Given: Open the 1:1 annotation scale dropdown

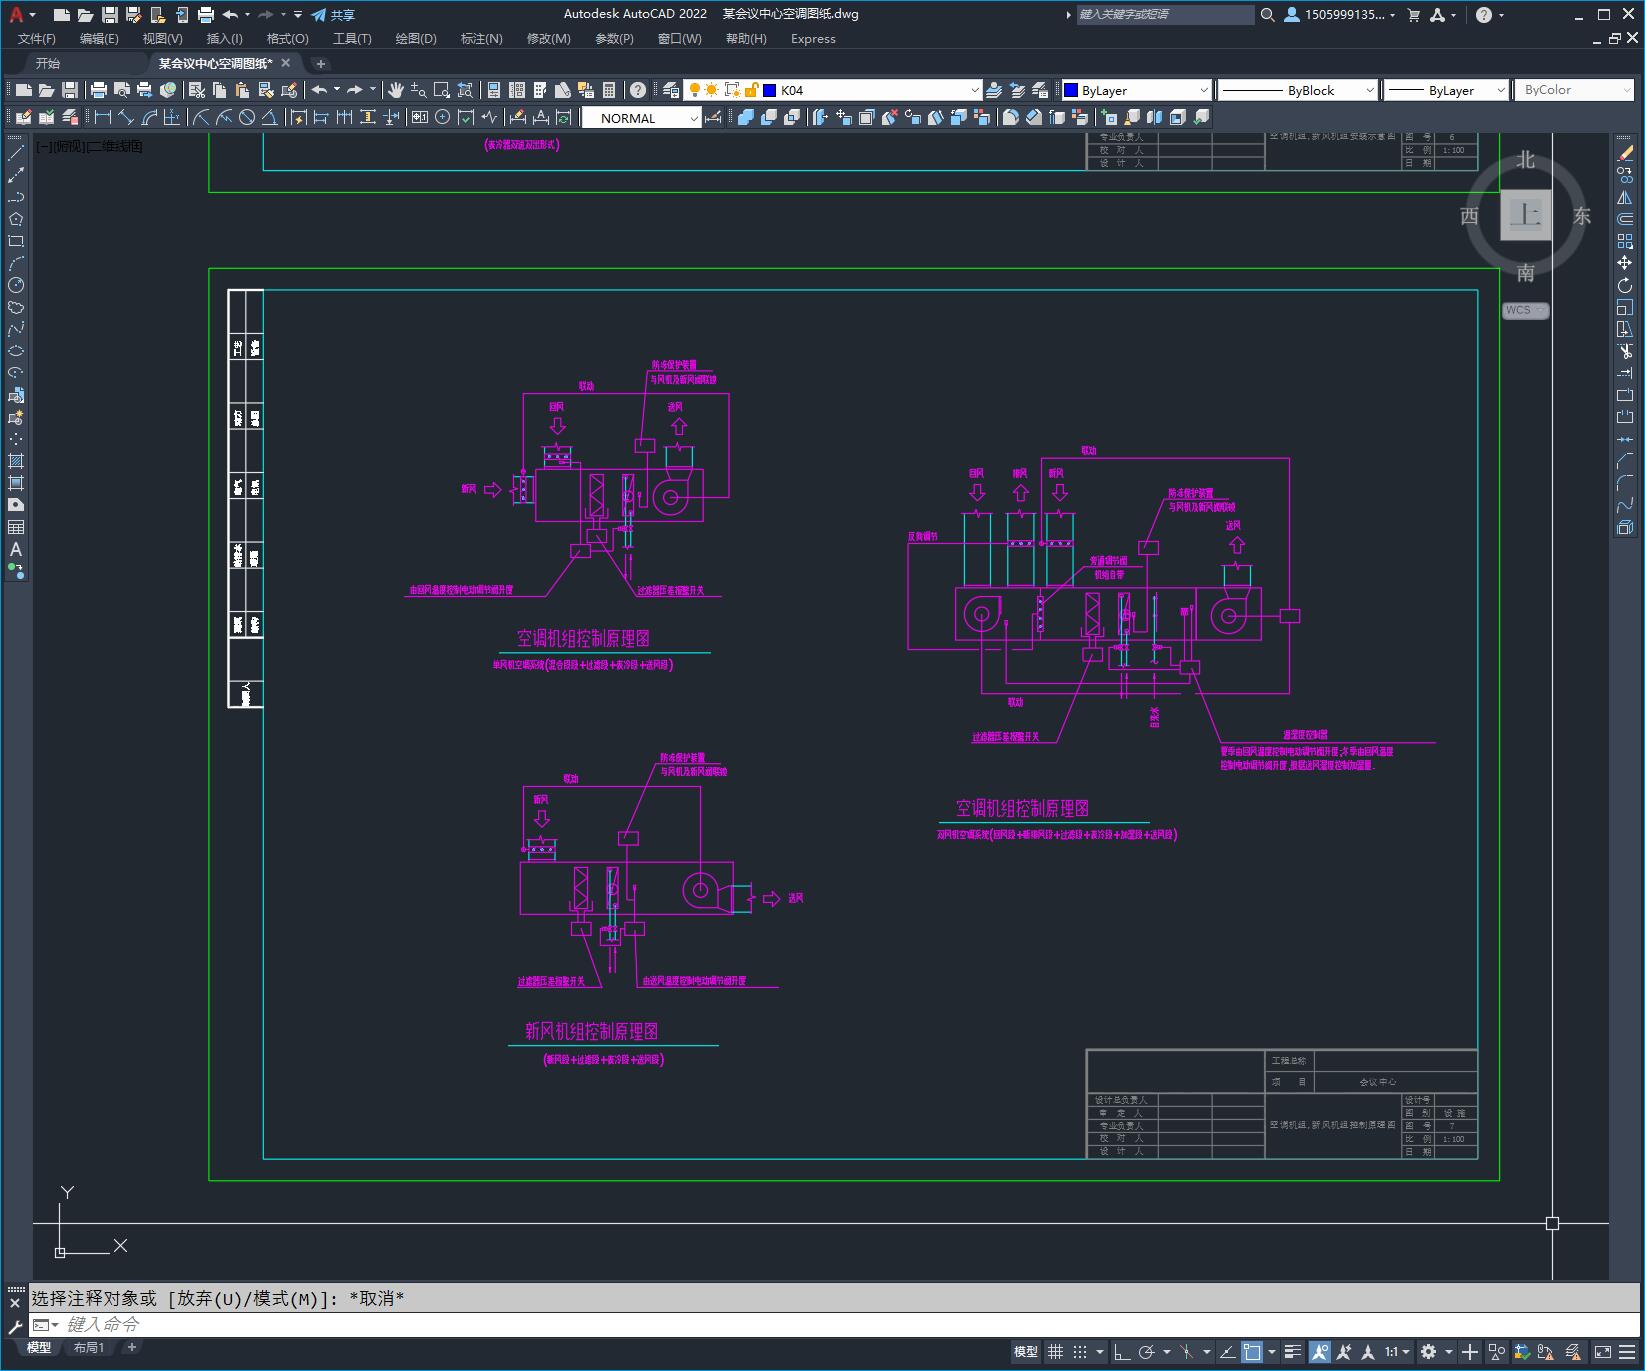Looking at the screenshot, I should [x=1397, y=1352].
